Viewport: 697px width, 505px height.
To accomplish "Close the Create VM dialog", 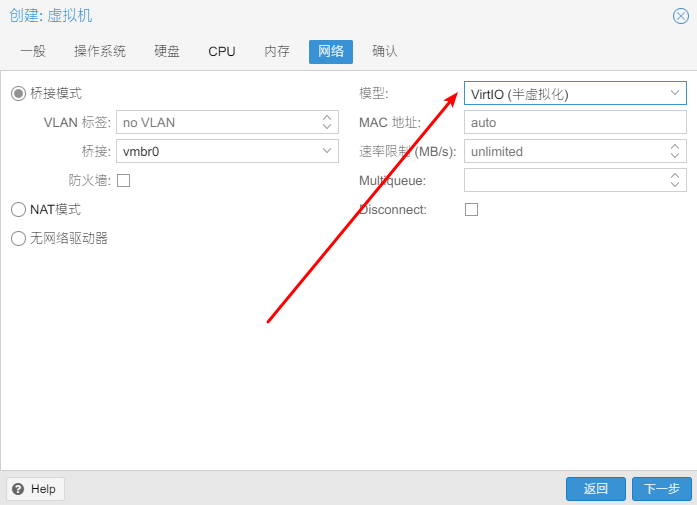I will click(681, 16).
